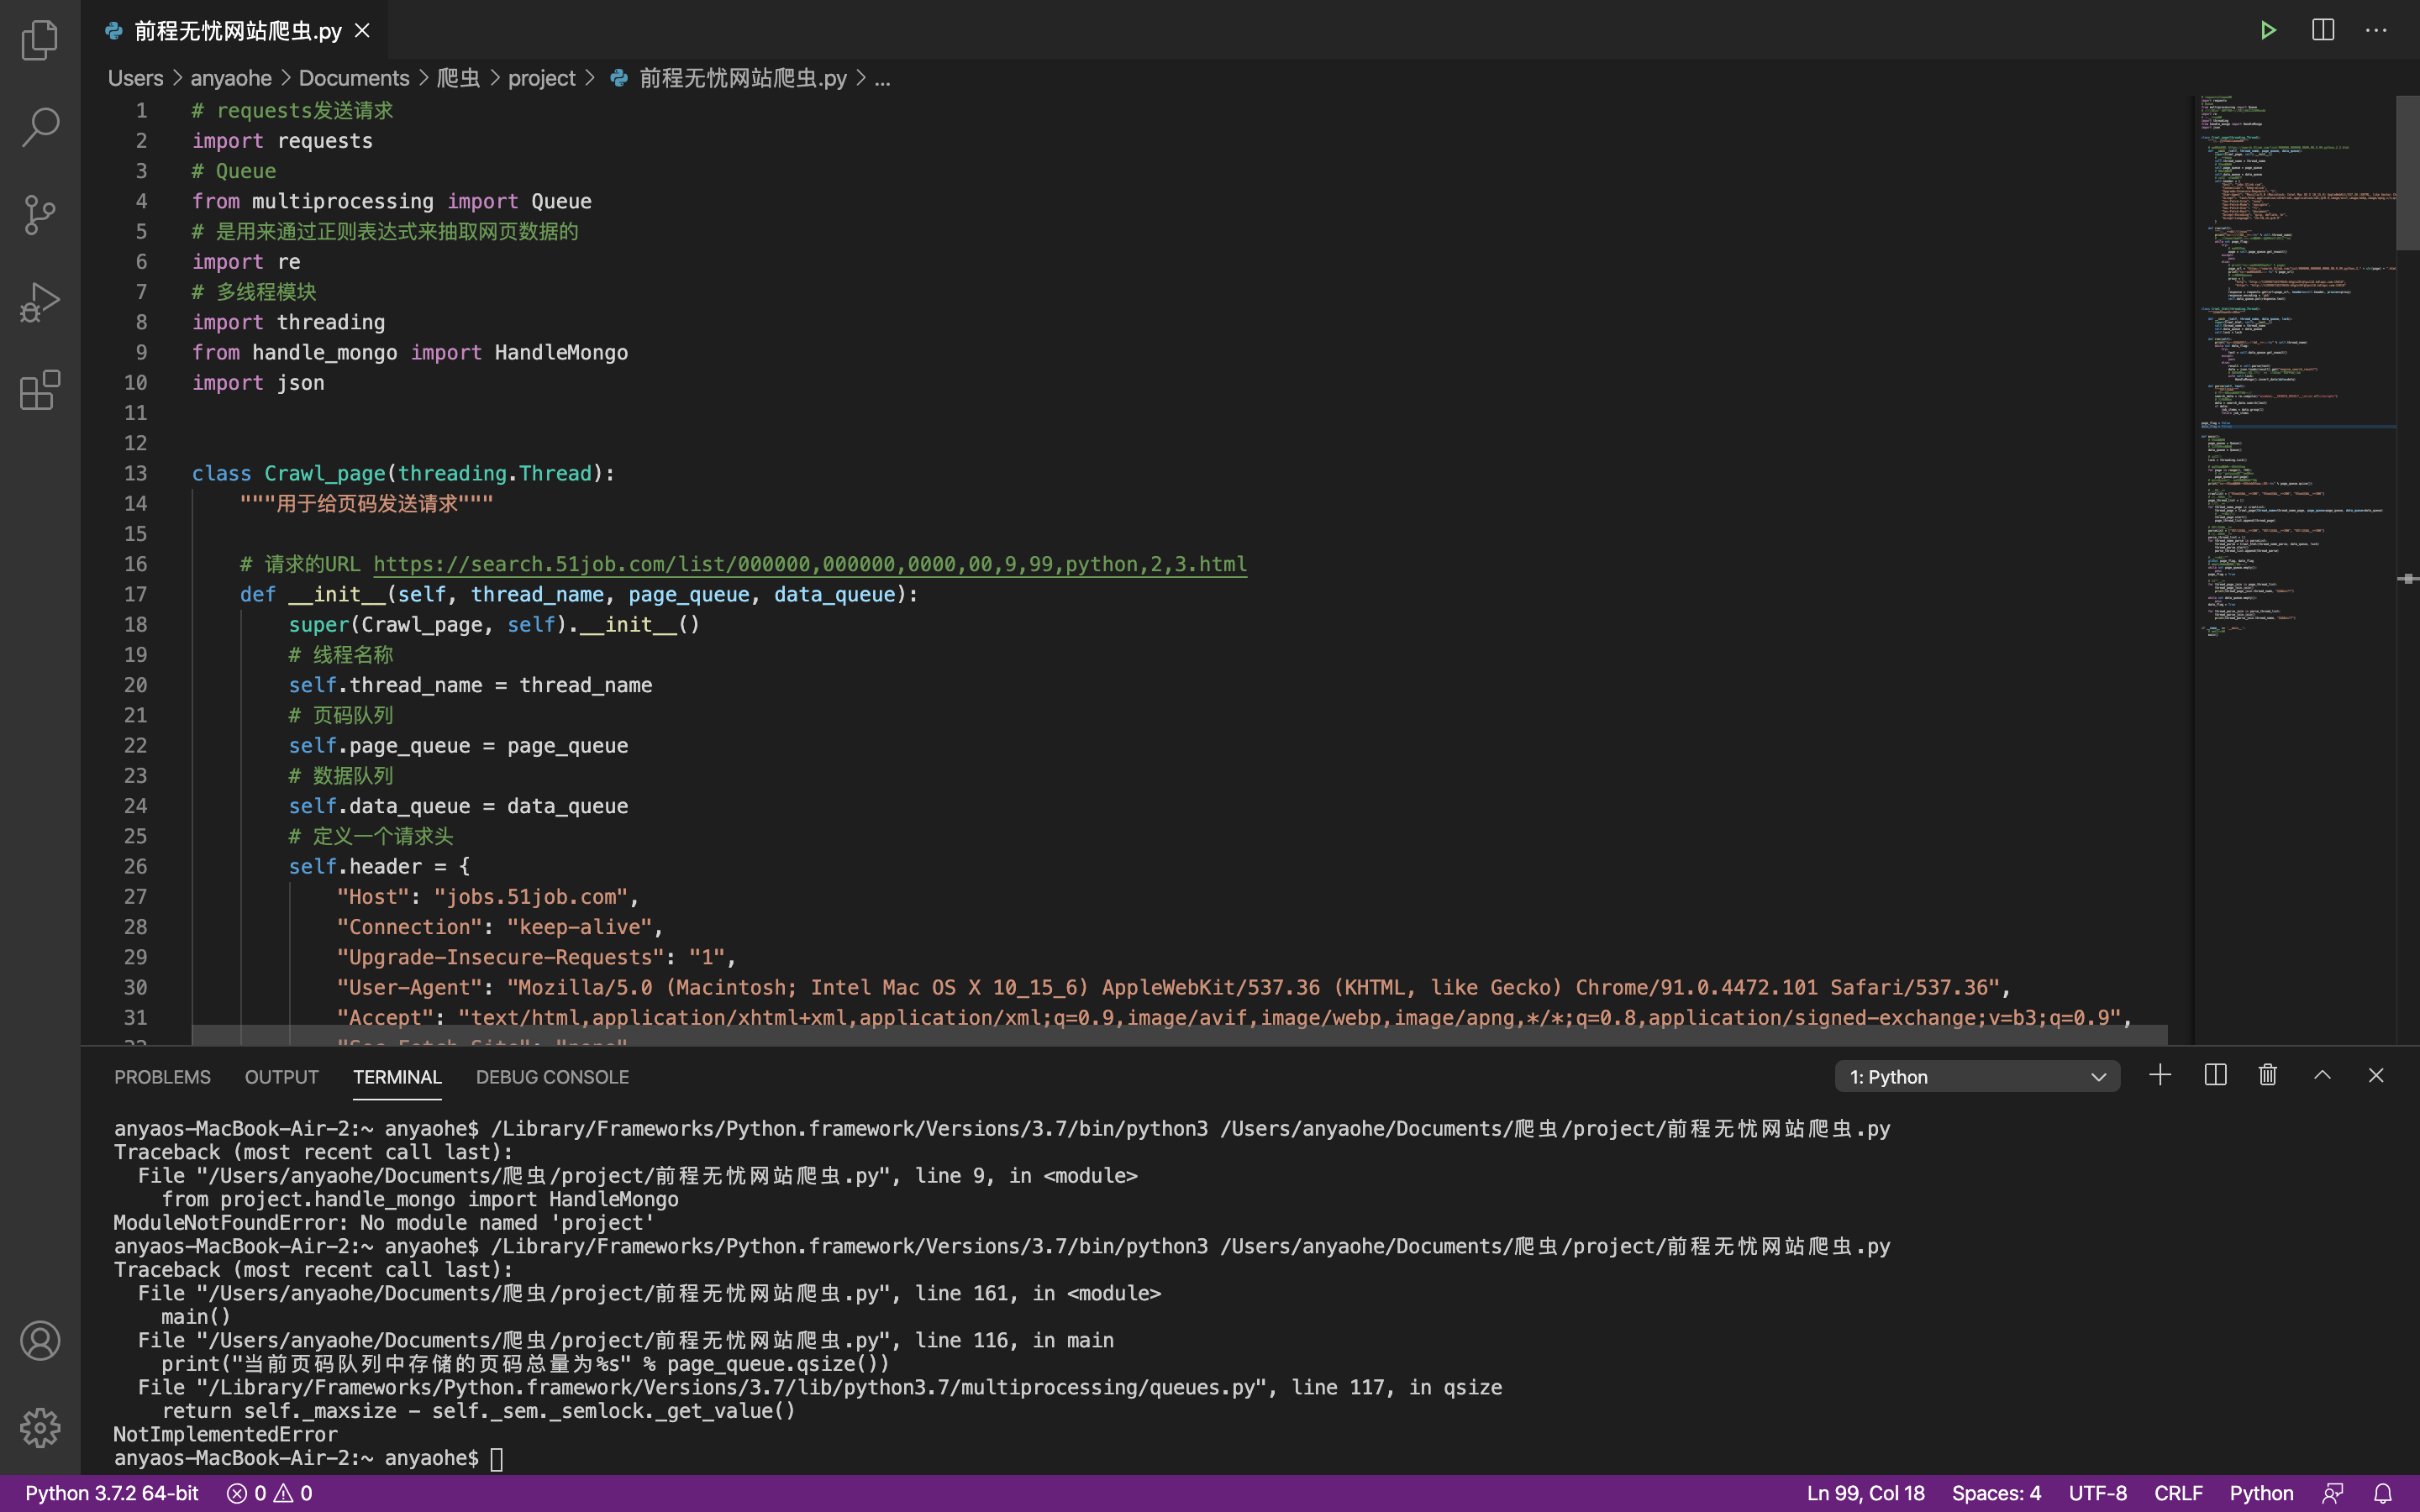
Task: Split the terminal panel
Action: [2215, 1075]
